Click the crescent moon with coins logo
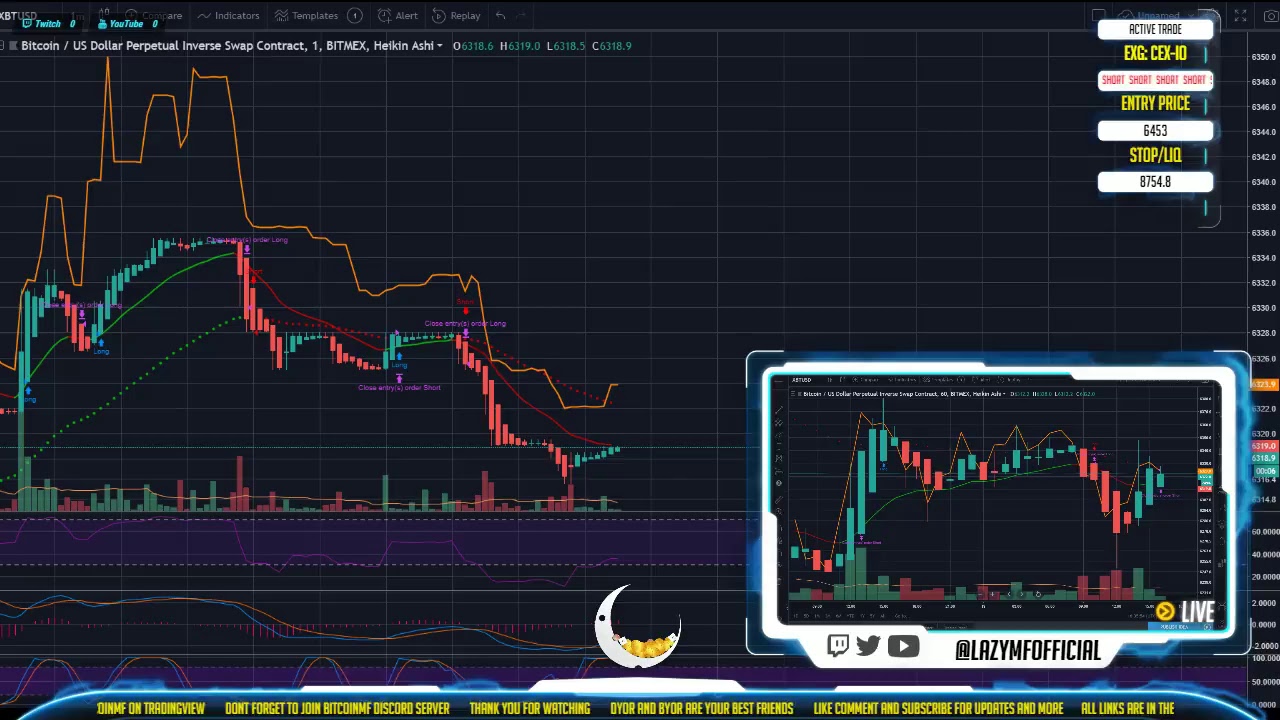The width and height of the screenshot is (1280, 720). tap(638, 628)
